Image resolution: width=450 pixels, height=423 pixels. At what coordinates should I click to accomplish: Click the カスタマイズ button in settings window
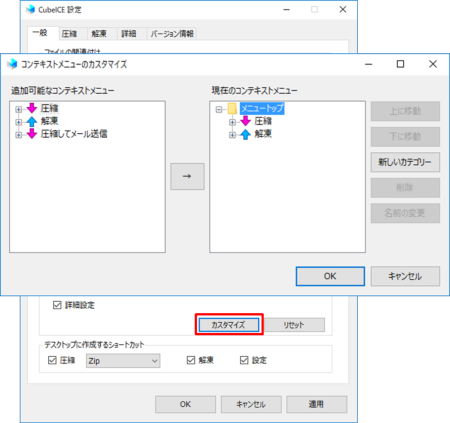(x=229, y=325)
